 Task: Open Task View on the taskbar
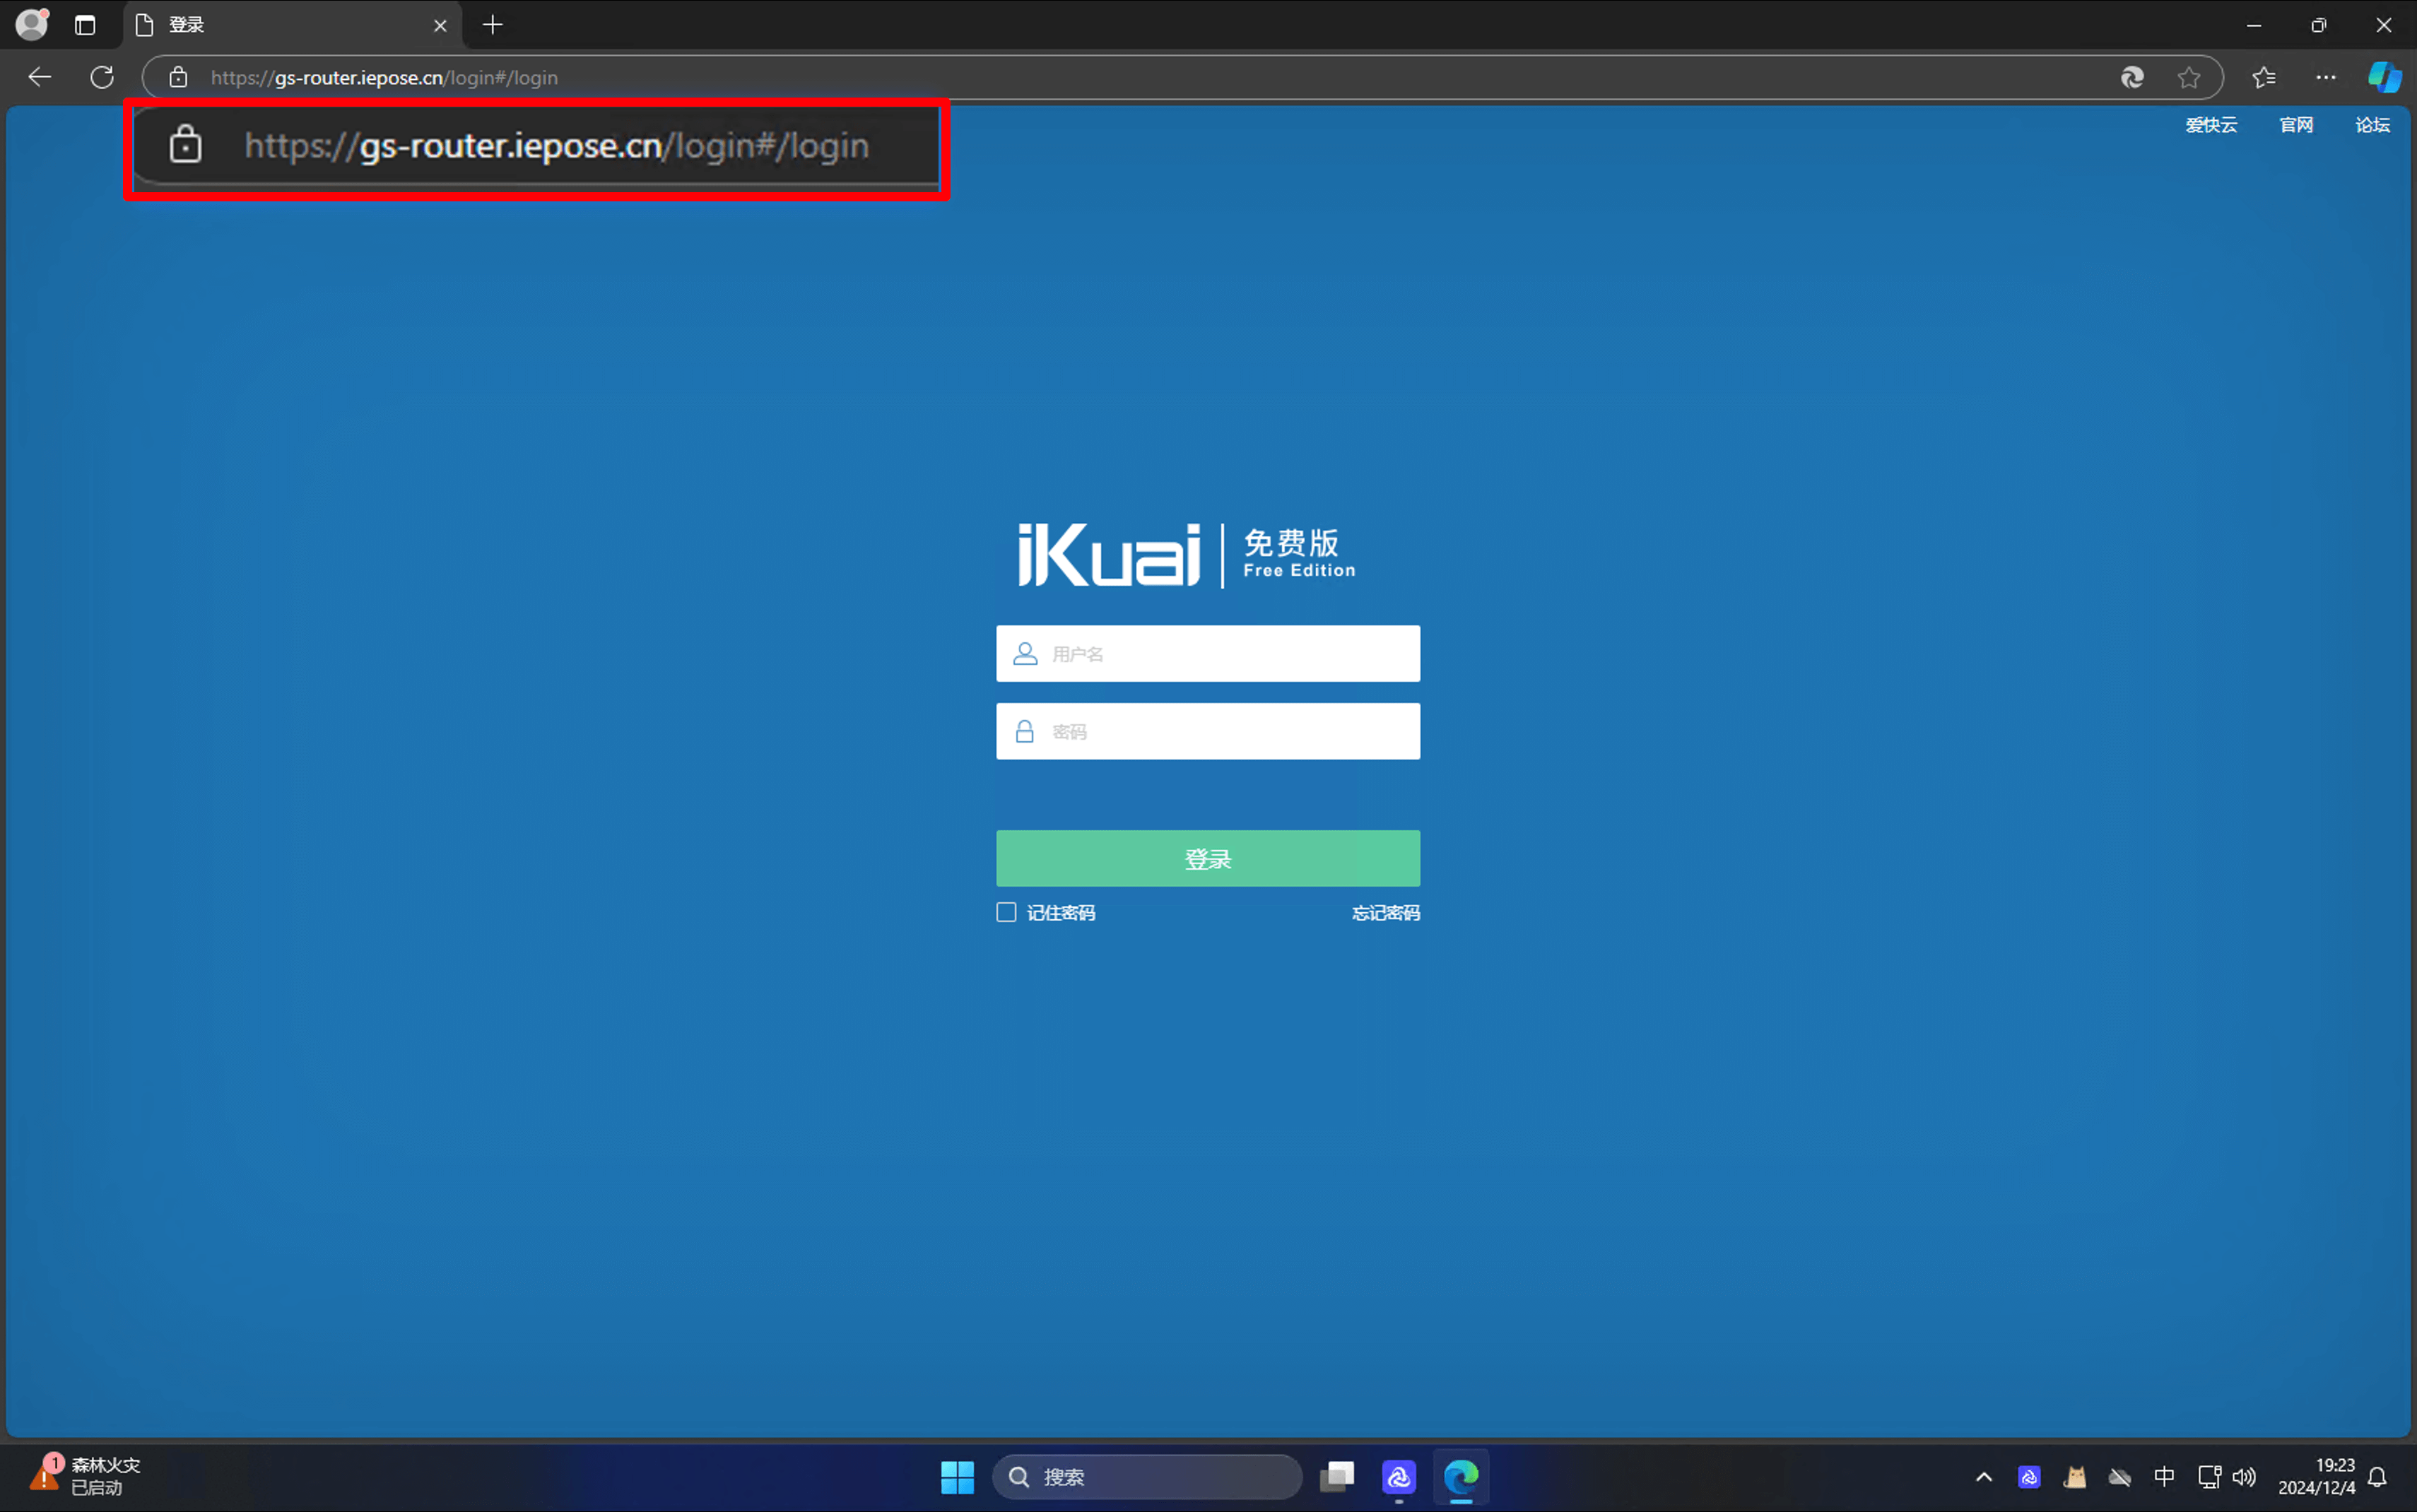1337,1477
